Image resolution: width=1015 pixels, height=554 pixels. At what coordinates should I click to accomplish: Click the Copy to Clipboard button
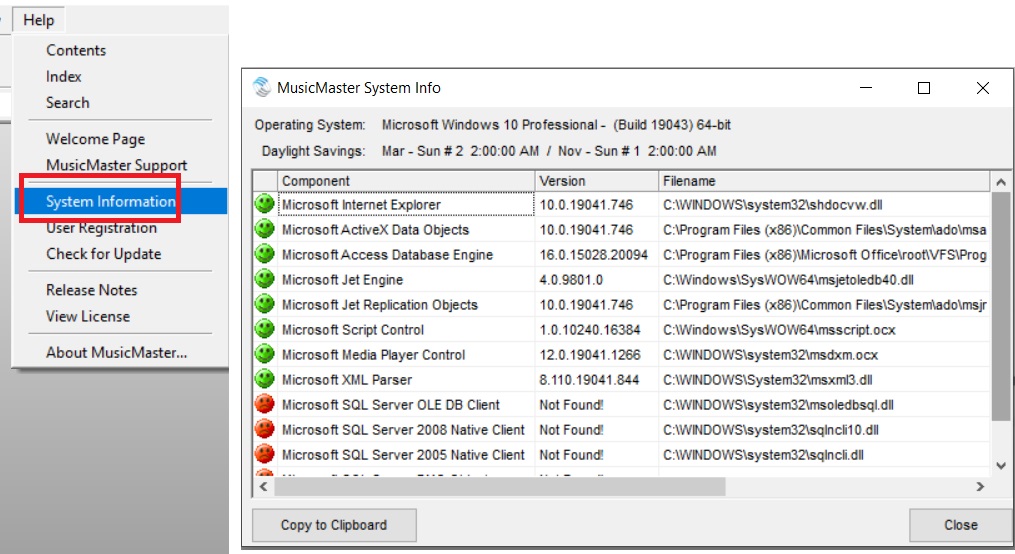[334, 525]
